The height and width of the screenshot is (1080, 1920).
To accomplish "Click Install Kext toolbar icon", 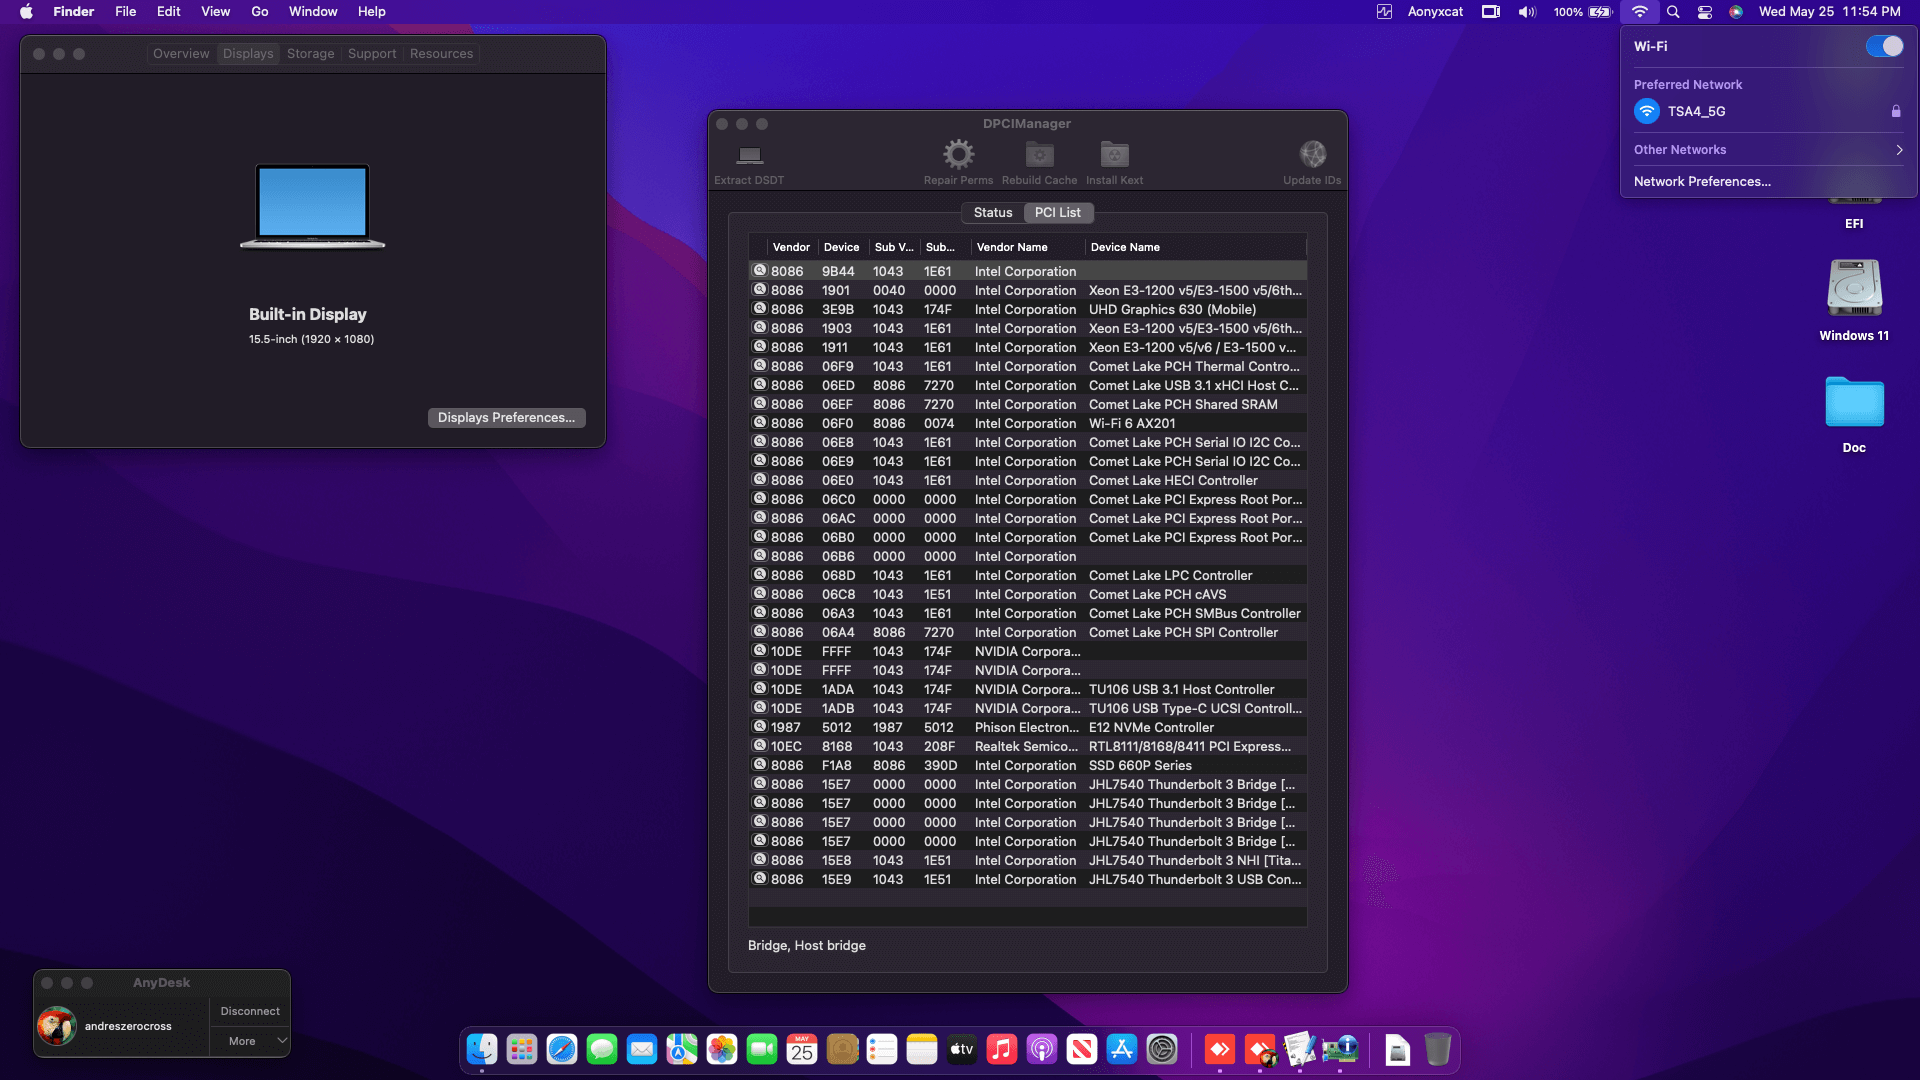I will pos(1114,154).
